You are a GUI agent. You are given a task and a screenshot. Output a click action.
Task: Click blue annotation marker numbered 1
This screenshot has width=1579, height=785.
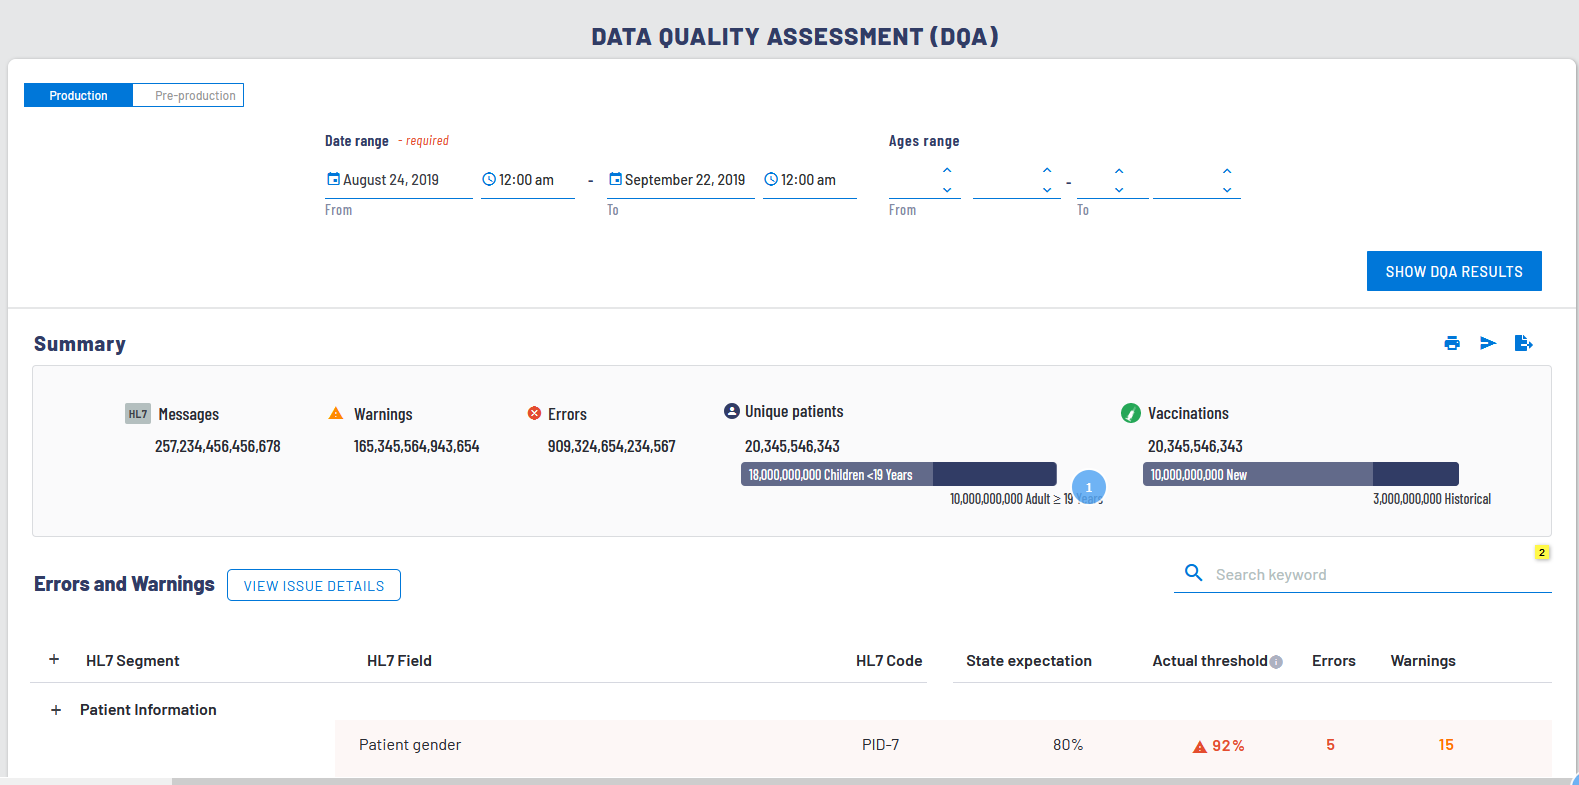[1089, 487]
